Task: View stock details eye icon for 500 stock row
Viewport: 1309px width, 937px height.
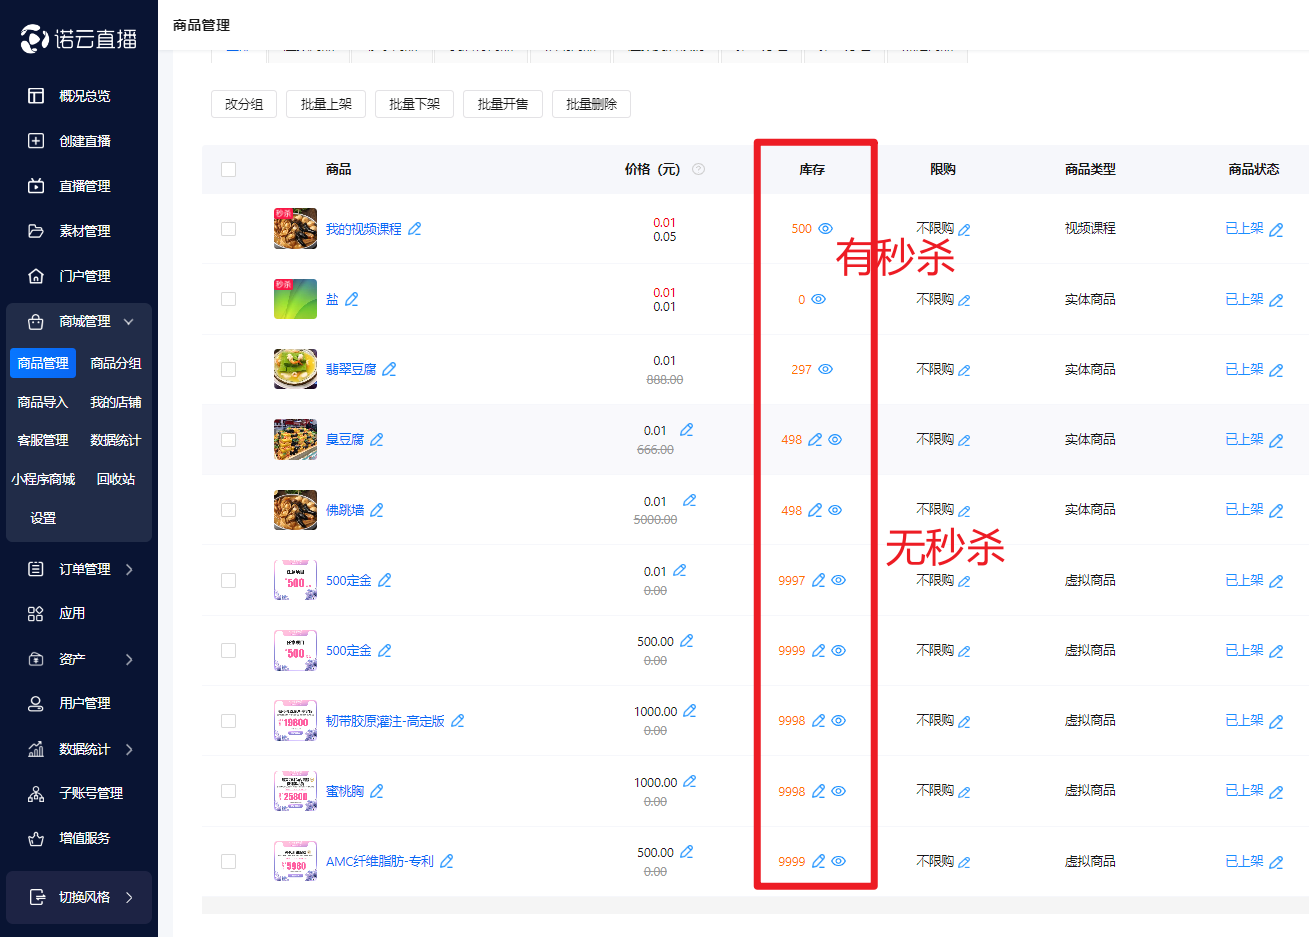Action: (x=826, y=229)
